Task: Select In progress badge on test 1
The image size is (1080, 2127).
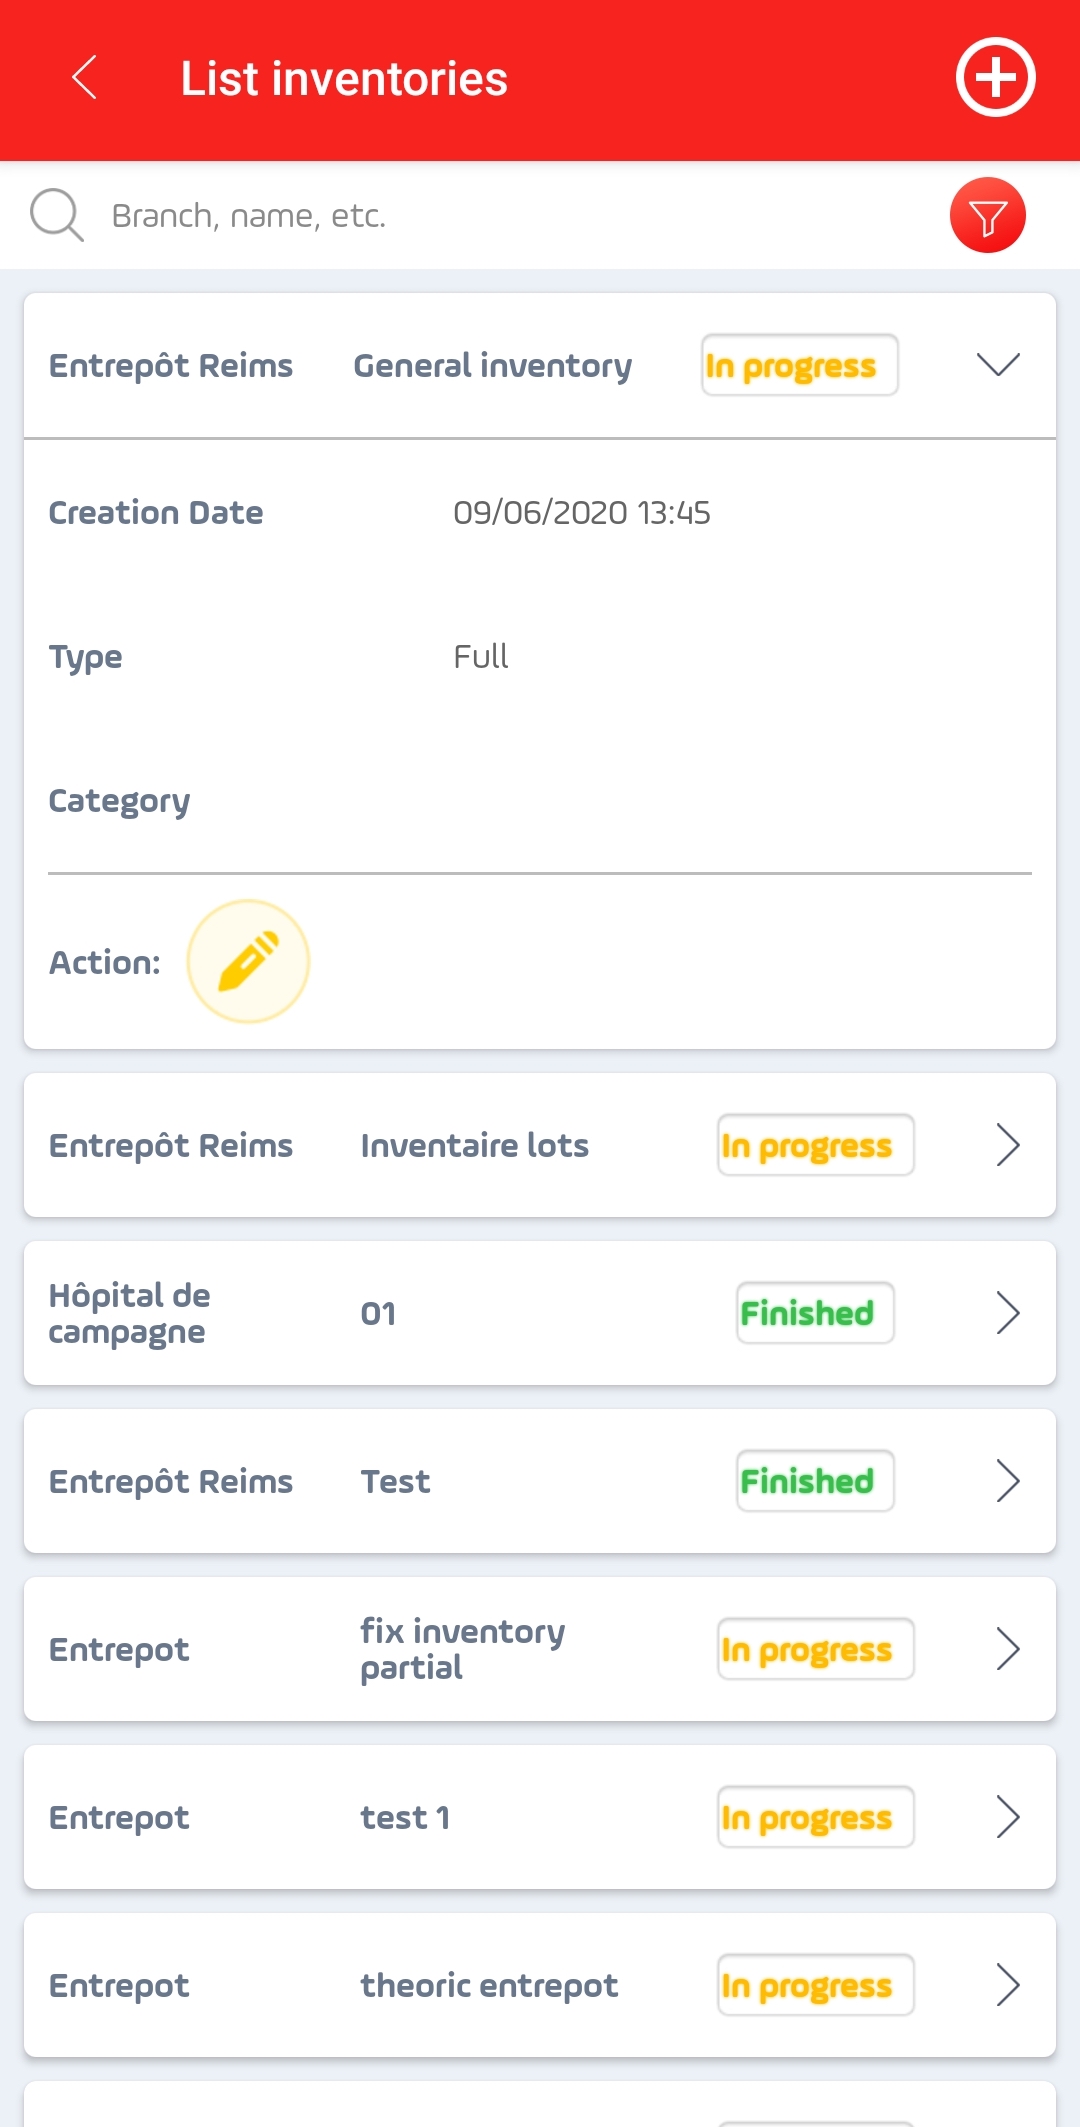Action: tap(816, 1817)
